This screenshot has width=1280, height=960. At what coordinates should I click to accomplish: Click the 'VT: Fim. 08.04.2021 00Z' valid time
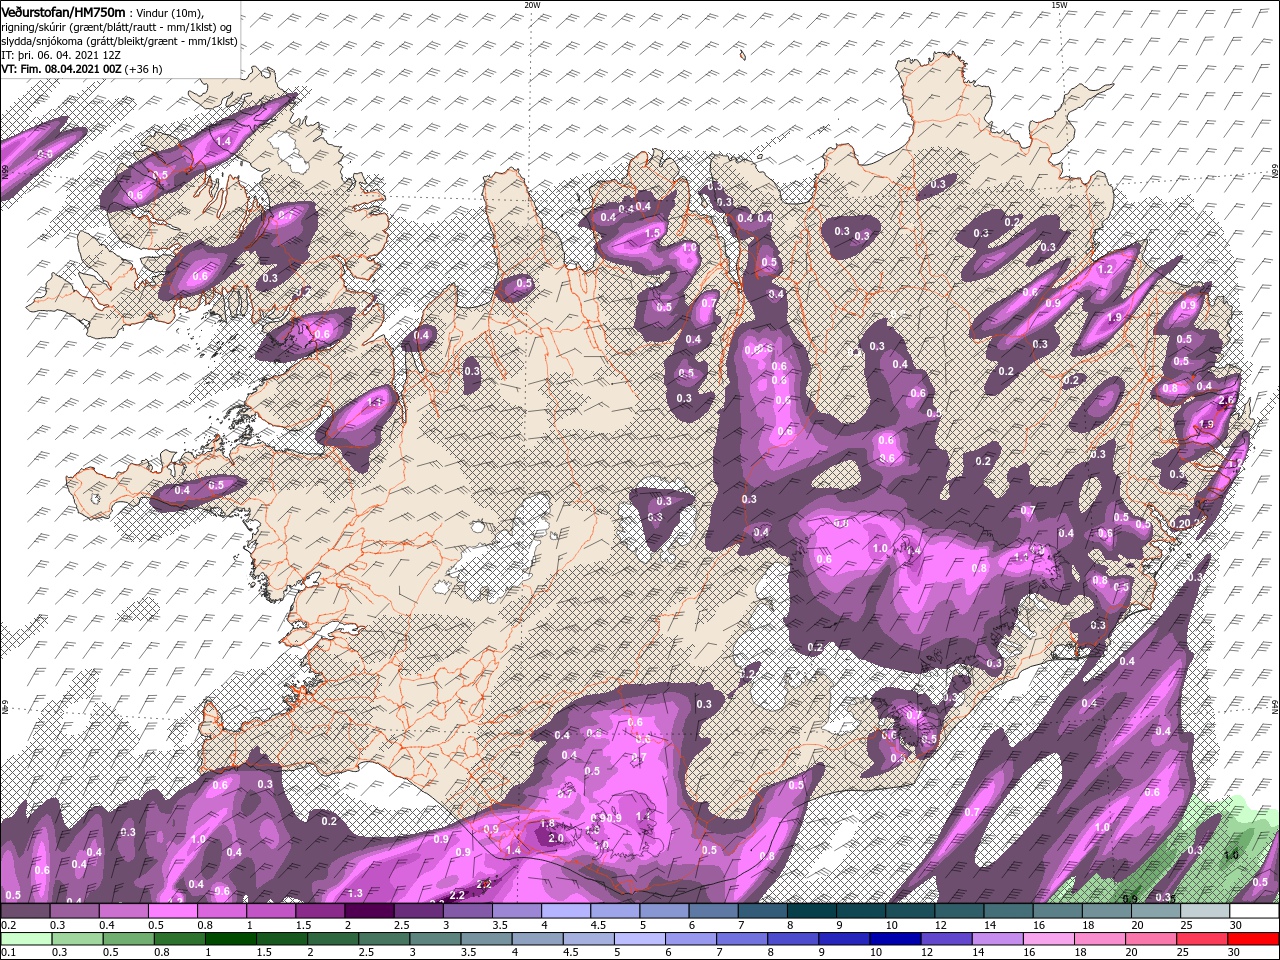point(60,69)
